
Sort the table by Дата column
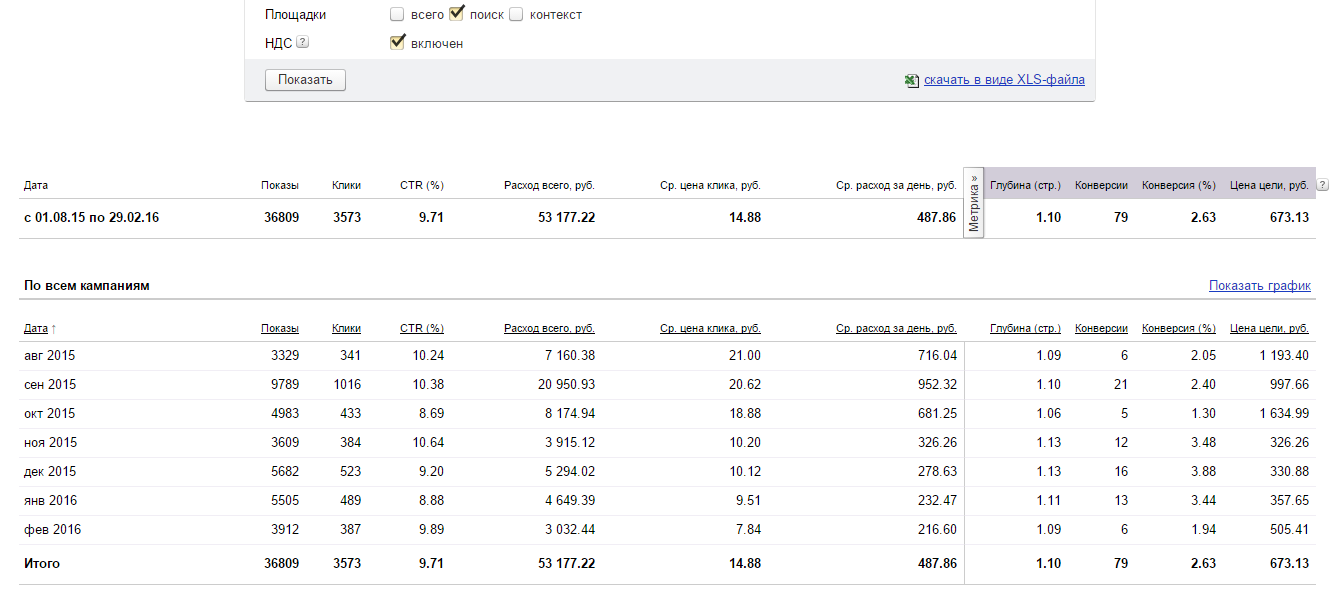coord(36,328)
